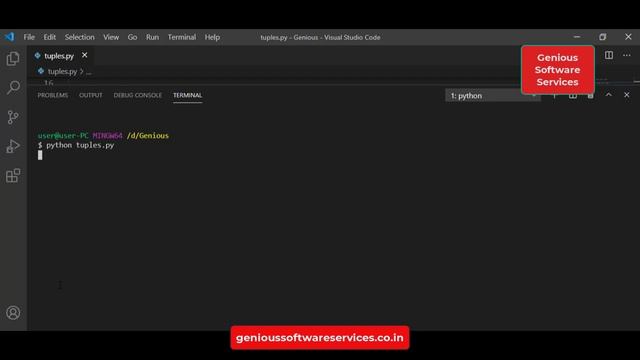
Task: Split the editor to the right
Action: [609, 55]
